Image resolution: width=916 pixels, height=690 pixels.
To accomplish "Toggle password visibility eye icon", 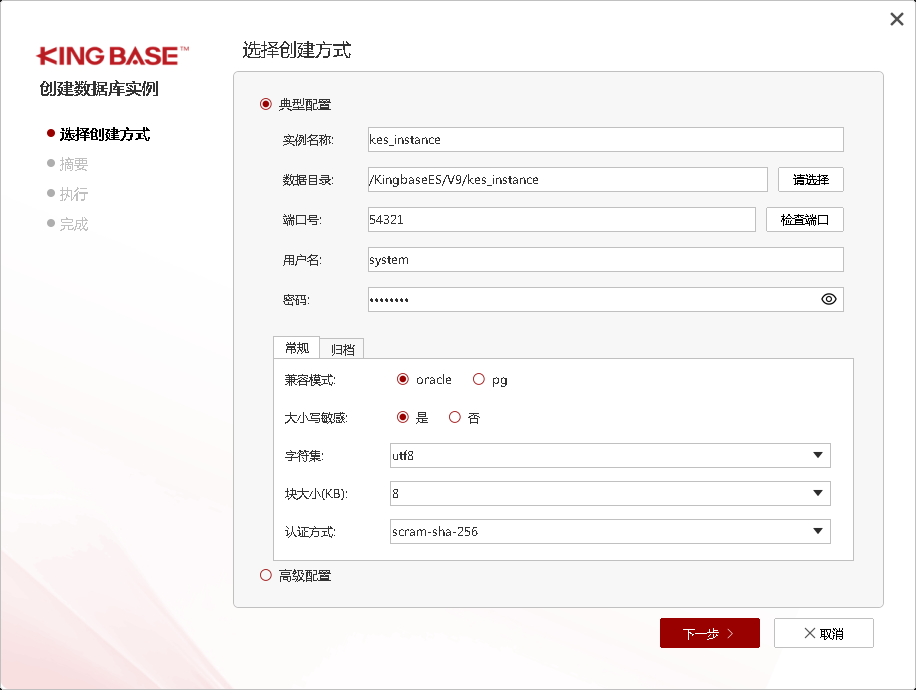I will [x=828, y=299].
